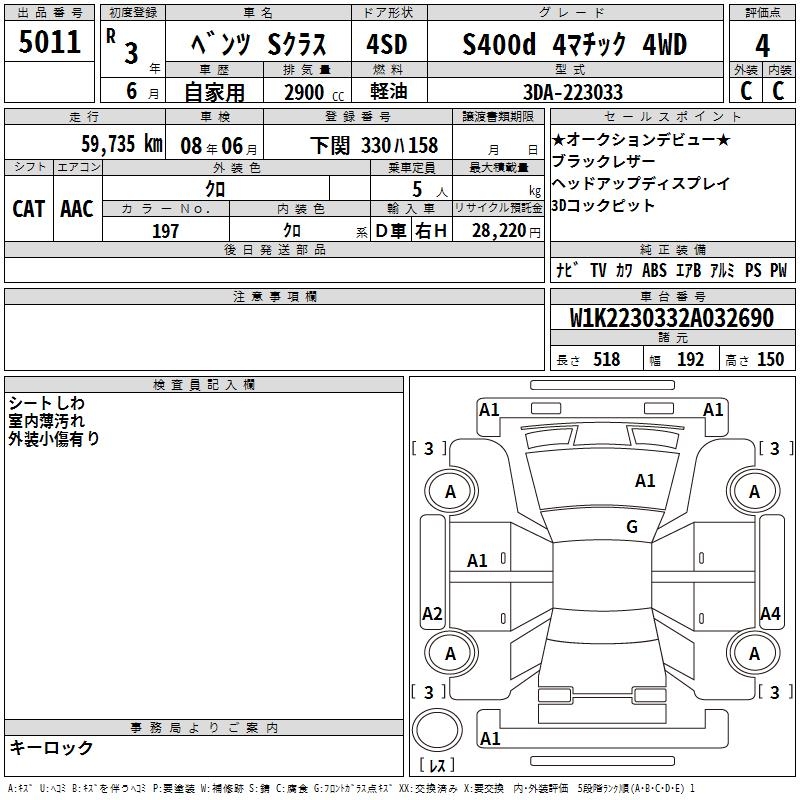The height and width of the screenshot is (800, 800).
Task: Select the rear-left wheel circle marked A
Action: pyautogui.click(x=450, y=654)
